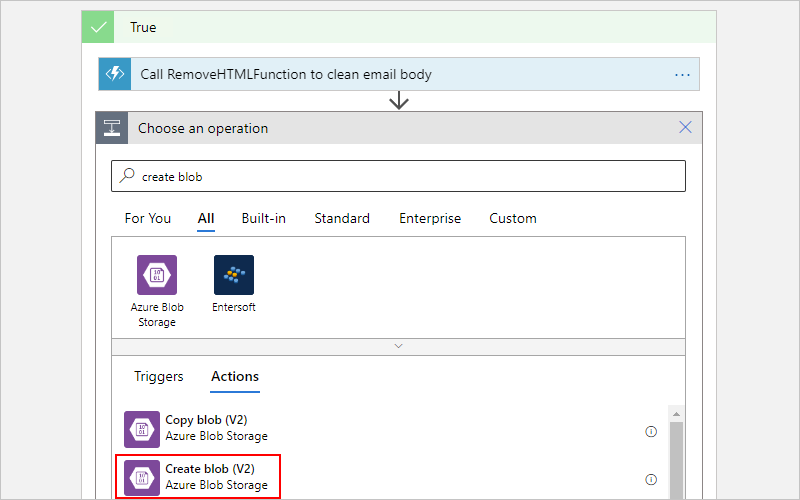
Task: Close the Choose an operation panel
Action: pyautogui.click(x=685, y=128)
